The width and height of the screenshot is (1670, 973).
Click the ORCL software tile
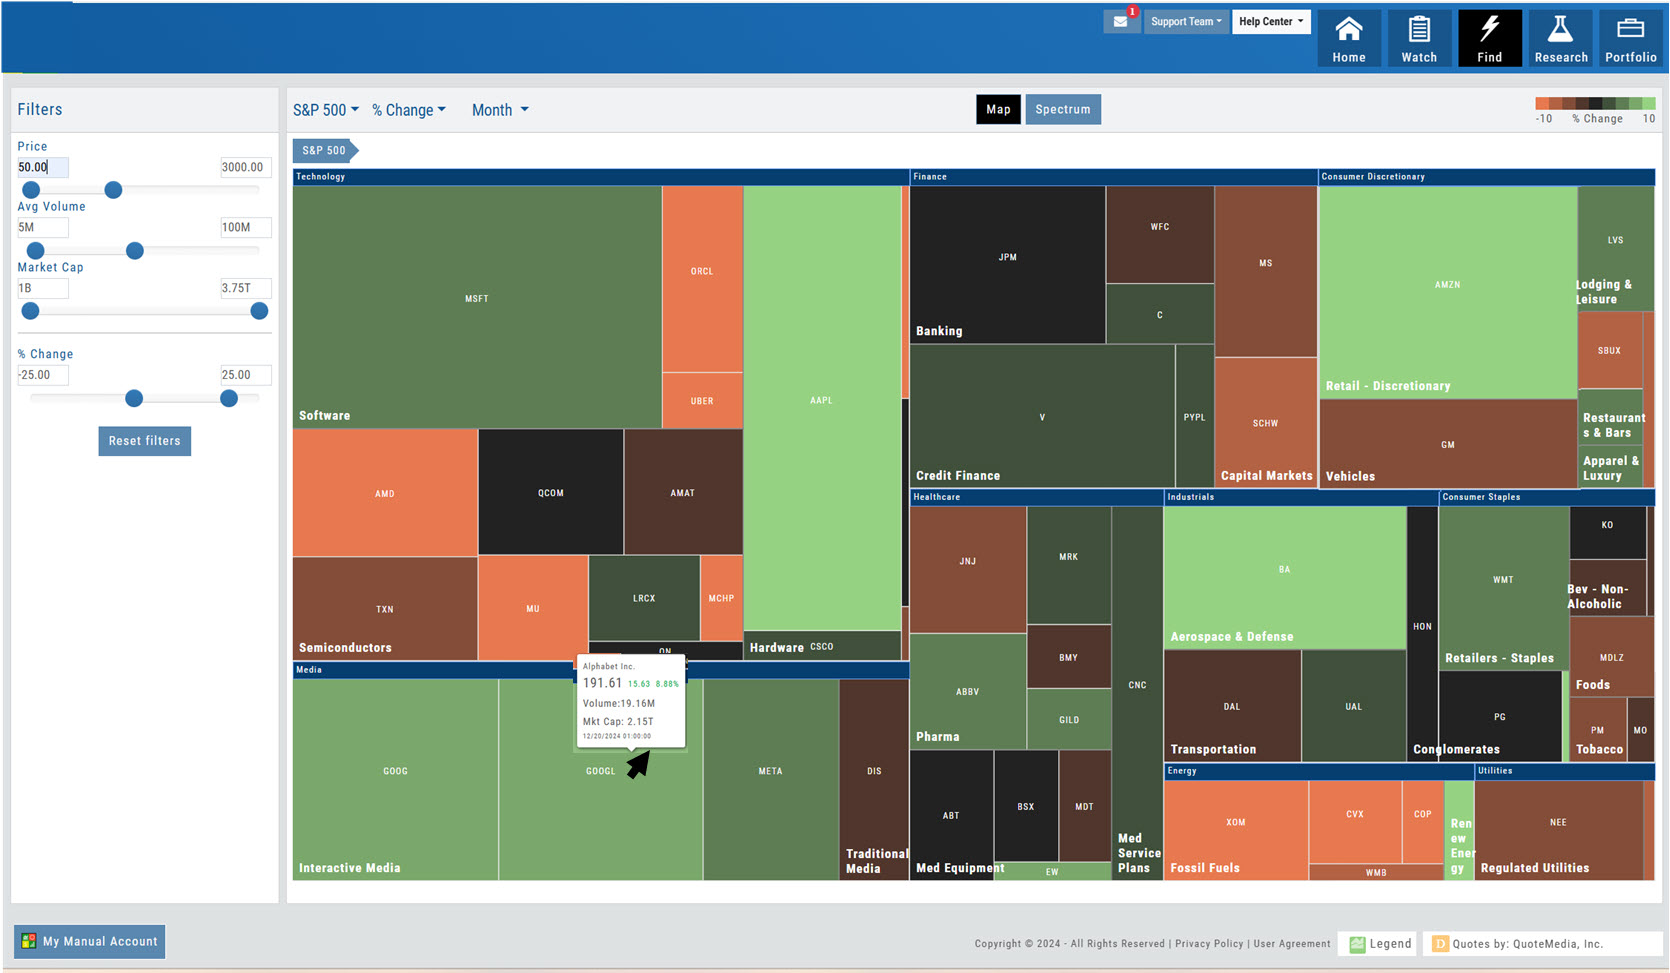click(x=702, y=279)
